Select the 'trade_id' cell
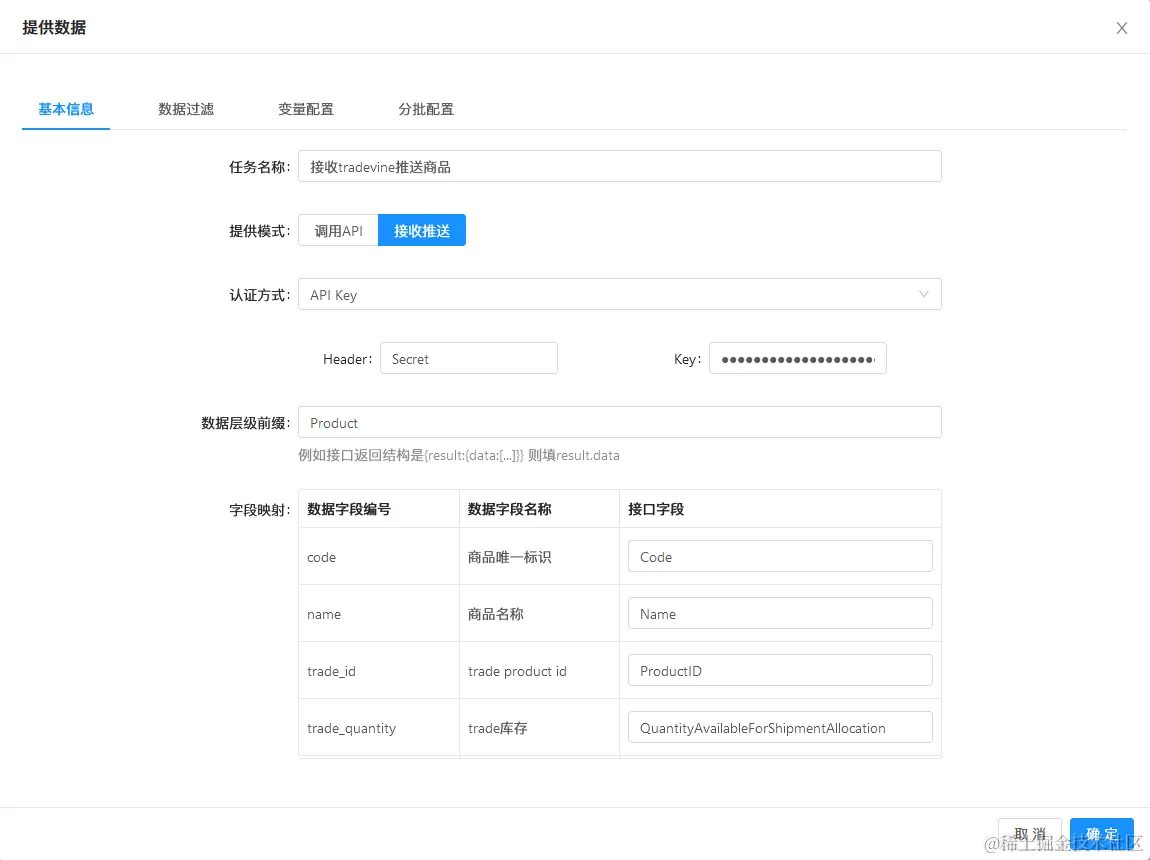The width and height of the screenshot is (1150, 860). click(379, 670)
